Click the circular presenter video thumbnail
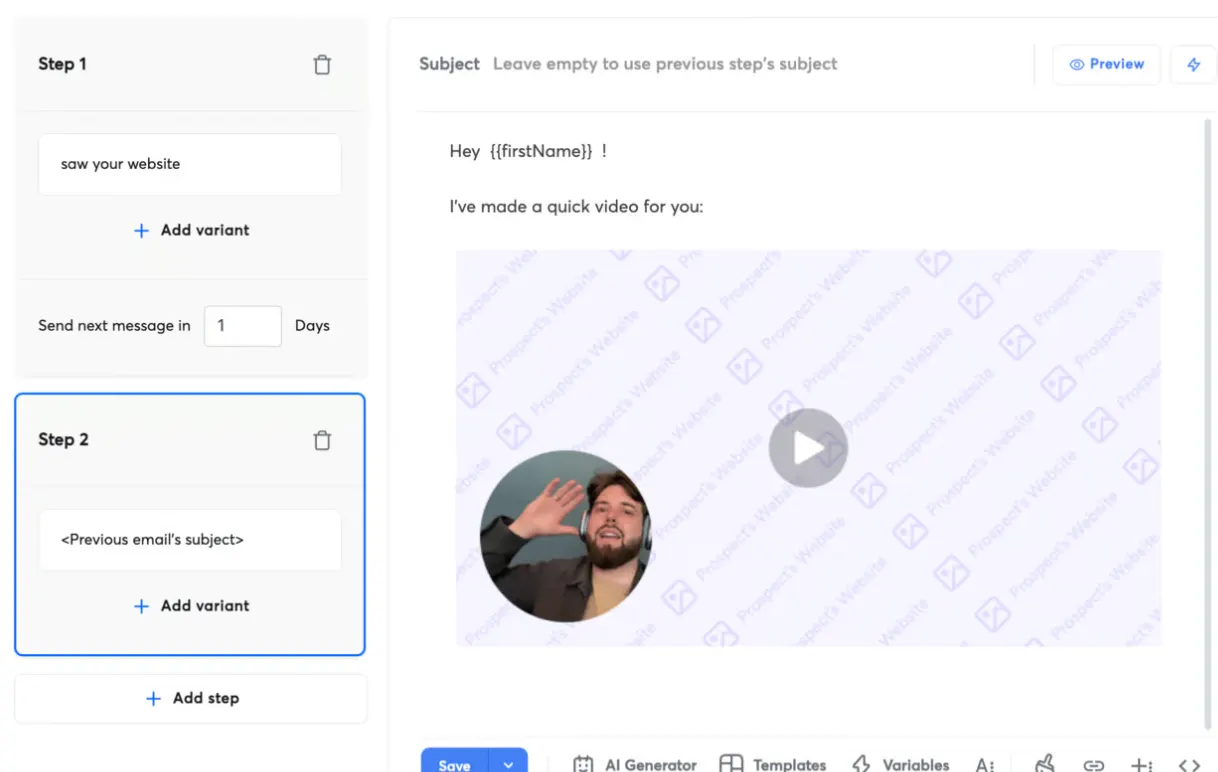The width and height of the screenshot is (1218, 772). [x=566, y=536]
